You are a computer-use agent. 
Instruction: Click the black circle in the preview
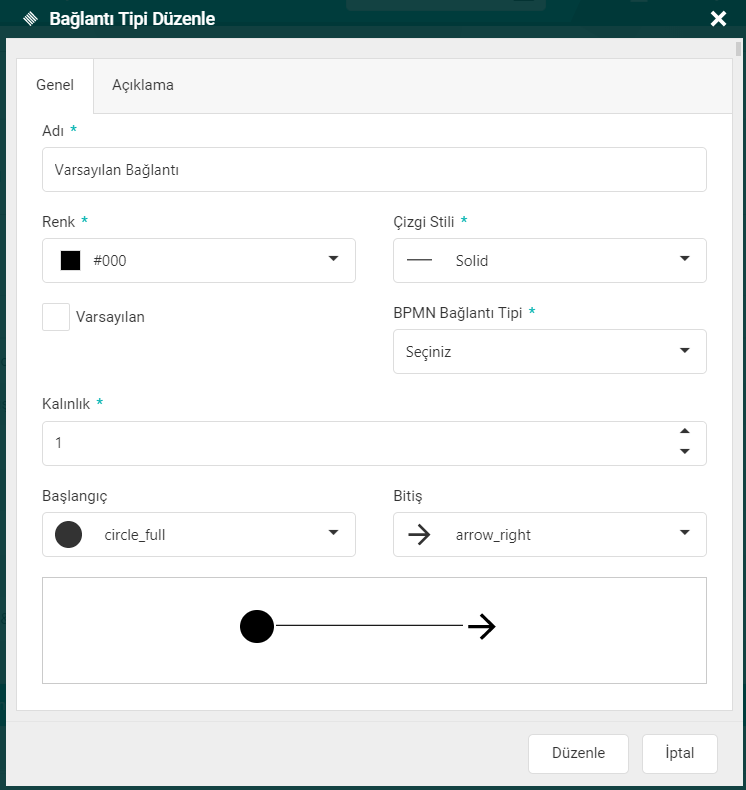(x=257, y=626)
